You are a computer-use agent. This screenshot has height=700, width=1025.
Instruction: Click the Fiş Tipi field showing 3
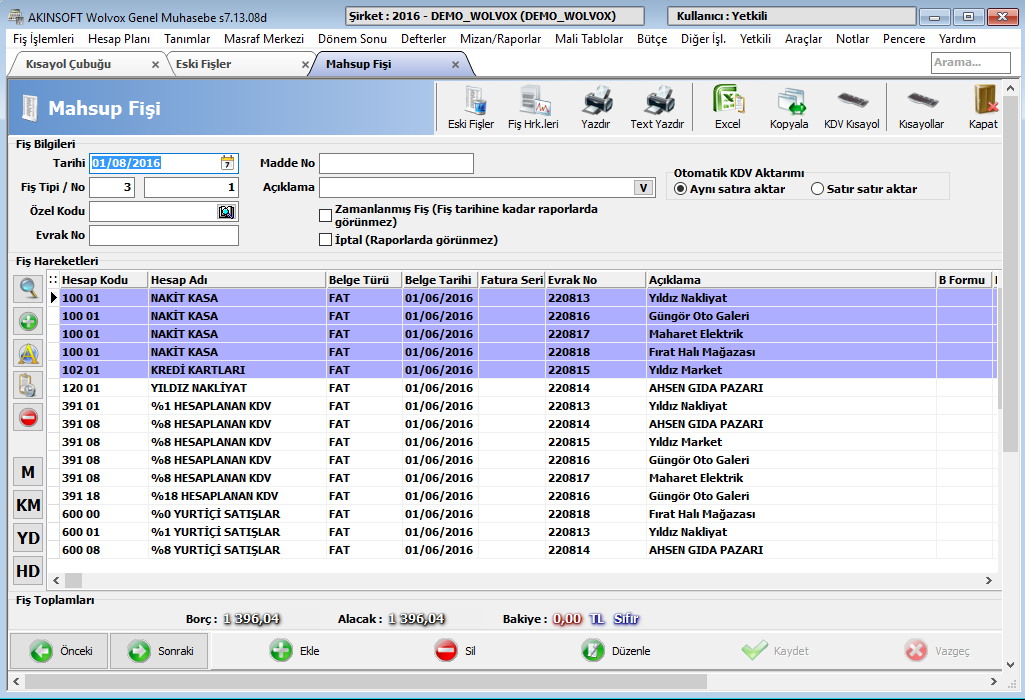point(112,188)
